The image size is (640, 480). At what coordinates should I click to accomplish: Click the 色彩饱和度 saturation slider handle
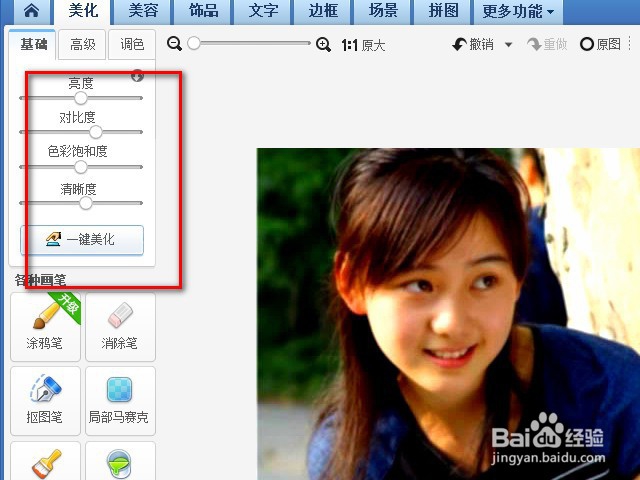pyautogui.click(x=81, y=167)
